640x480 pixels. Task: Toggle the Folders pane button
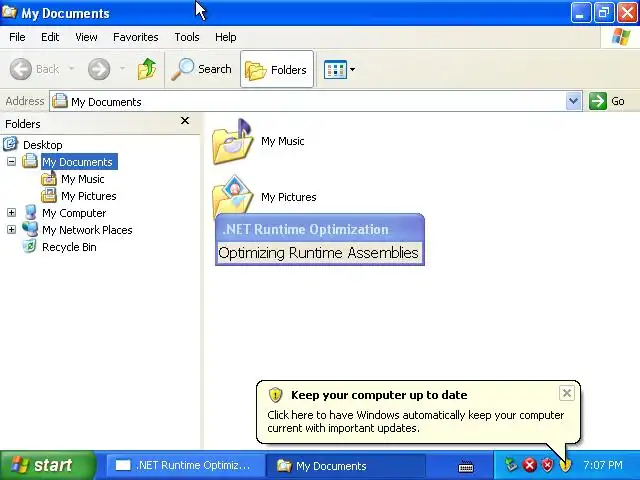[x=277, y=69]
